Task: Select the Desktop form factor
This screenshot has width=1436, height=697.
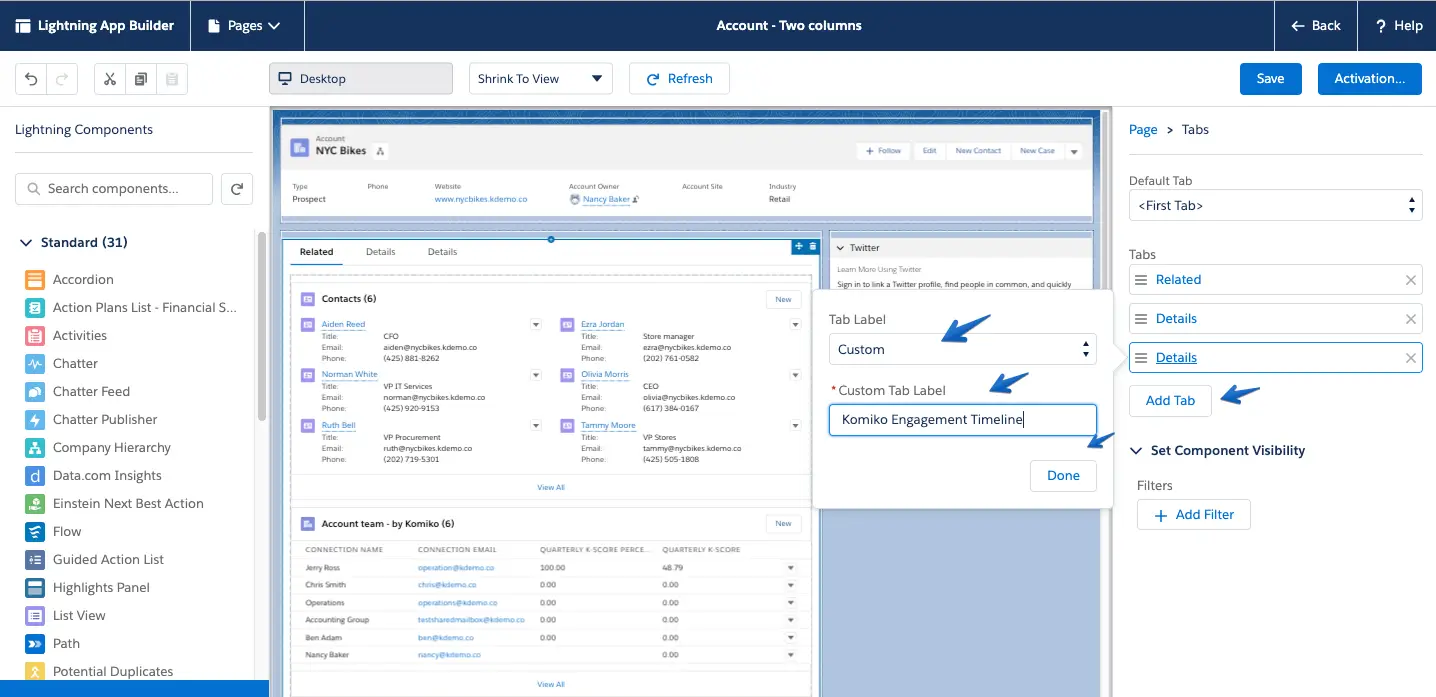Action: [x=361, y=79]
